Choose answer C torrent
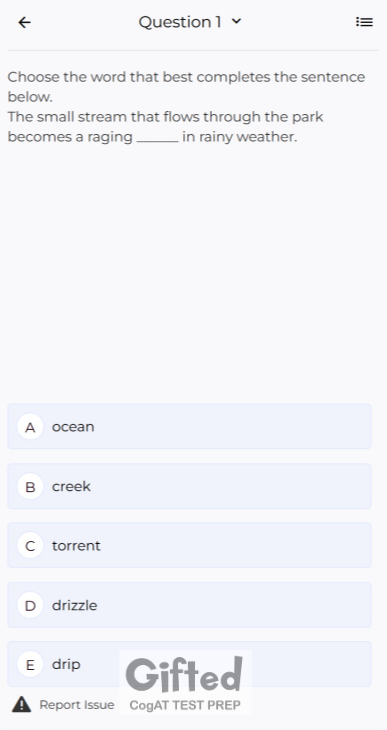The width and height of the screenshot is (387, 730). (x=190, y=545)
